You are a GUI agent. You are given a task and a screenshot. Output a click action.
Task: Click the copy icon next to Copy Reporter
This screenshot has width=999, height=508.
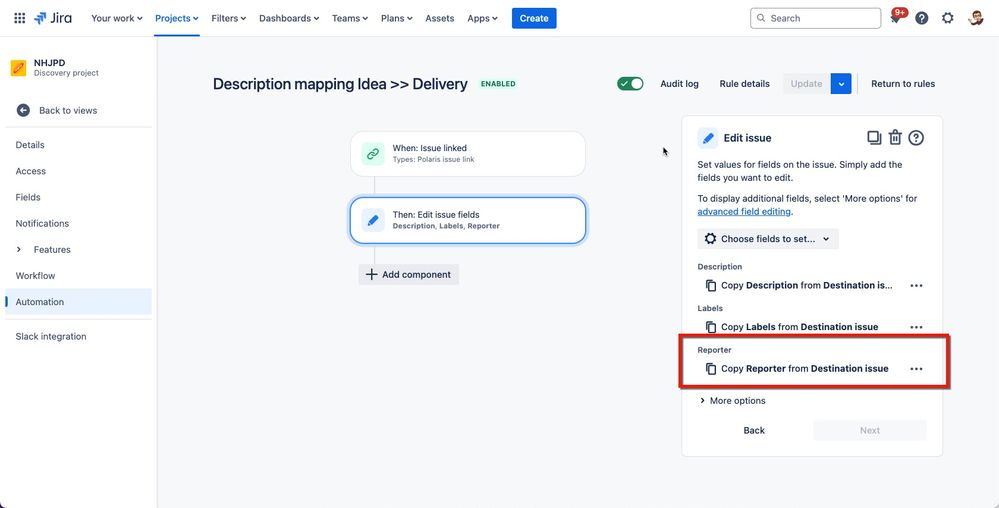(x=711, y=368)
